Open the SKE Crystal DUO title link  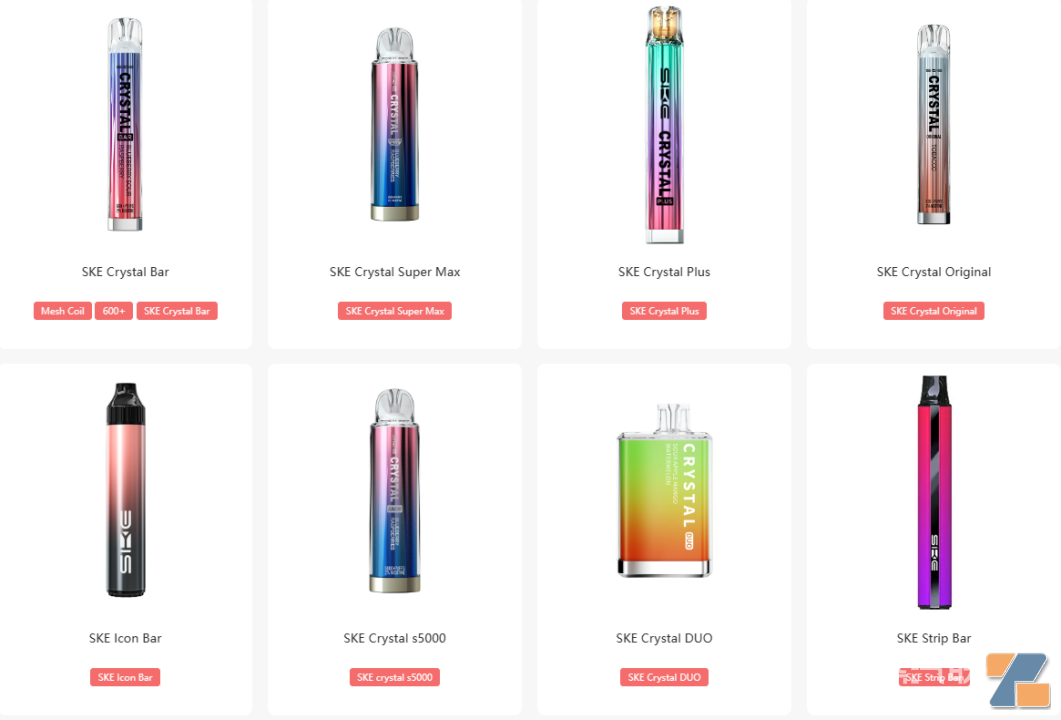click(664, 637)
